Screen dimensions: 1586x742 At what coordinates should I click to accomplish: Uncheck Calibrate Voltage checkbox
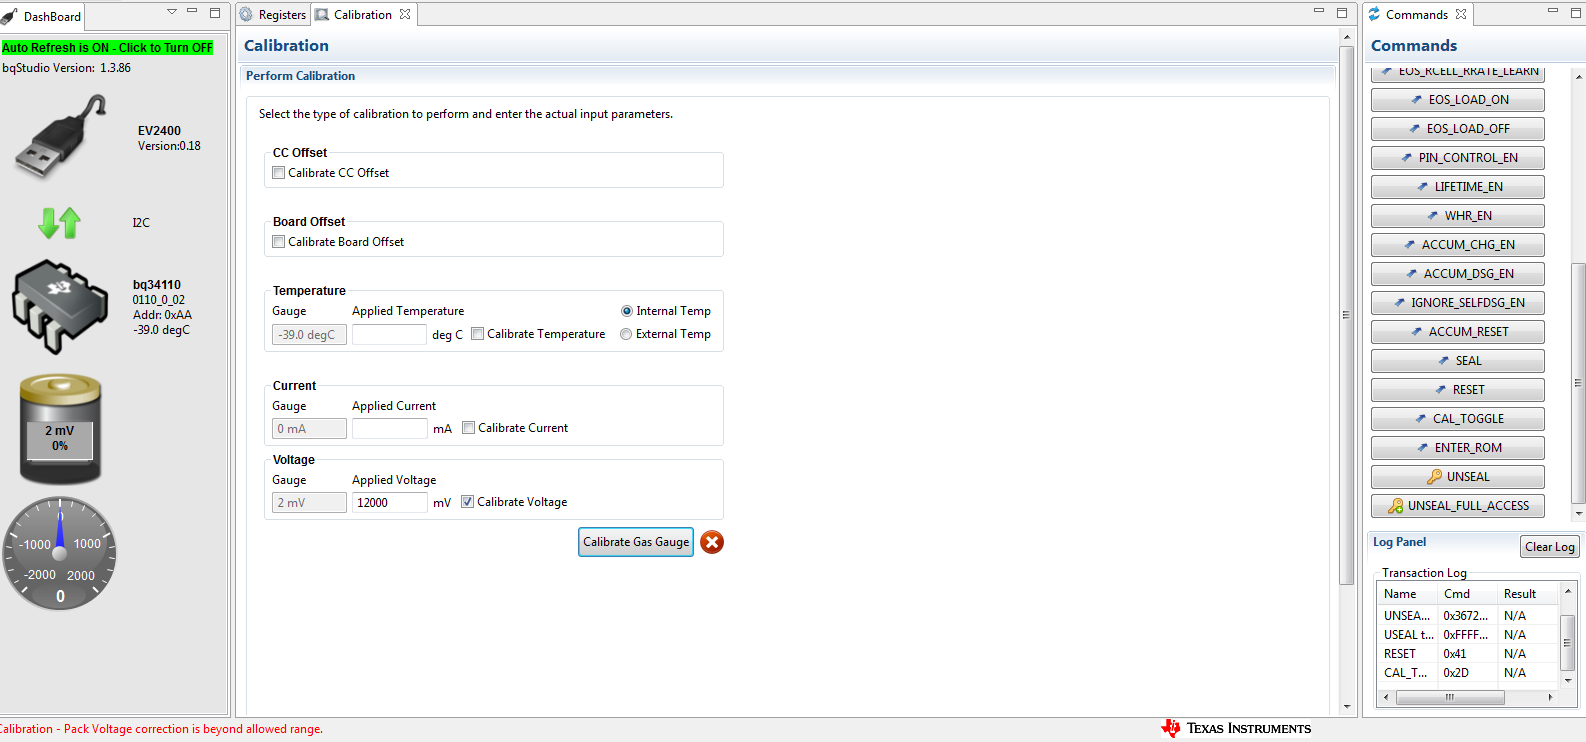tap(468, 502)
